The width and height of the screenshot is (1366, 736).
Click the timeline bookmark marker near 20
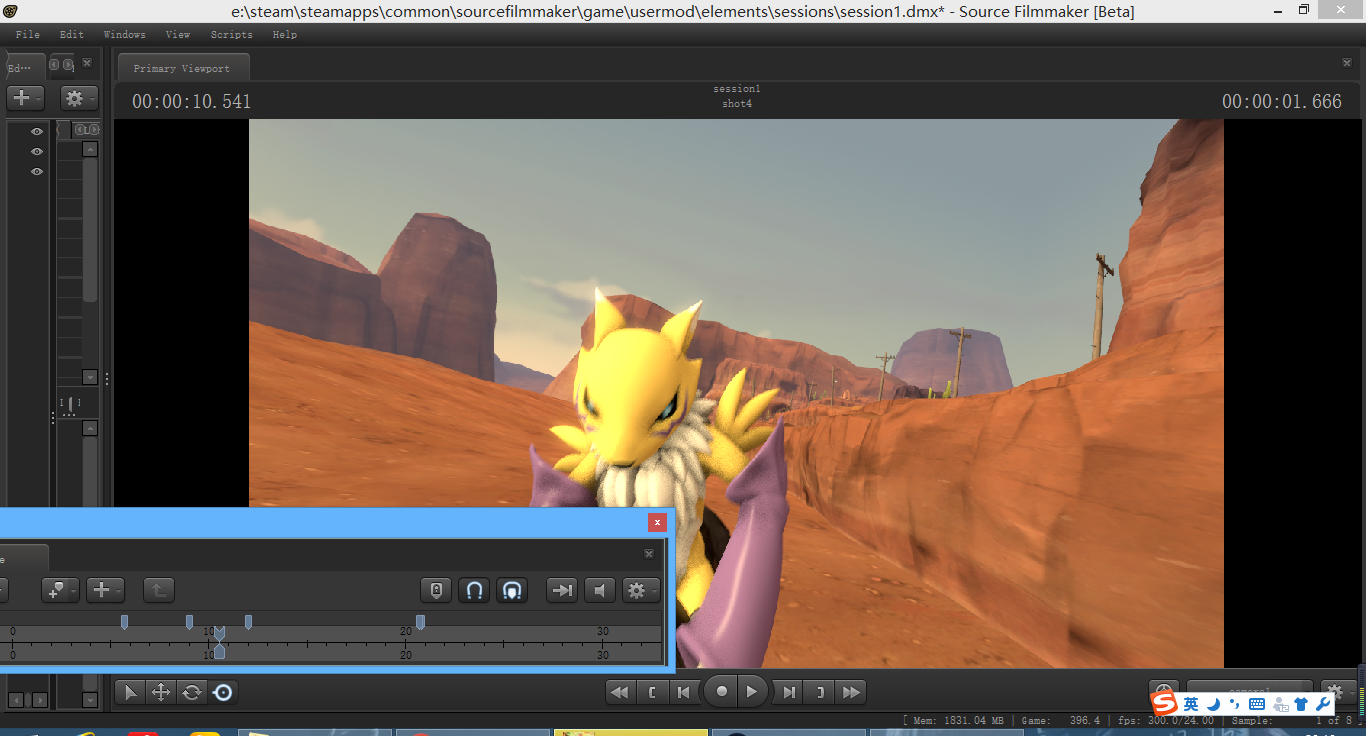pyautogui.click(x=420, y=622)
